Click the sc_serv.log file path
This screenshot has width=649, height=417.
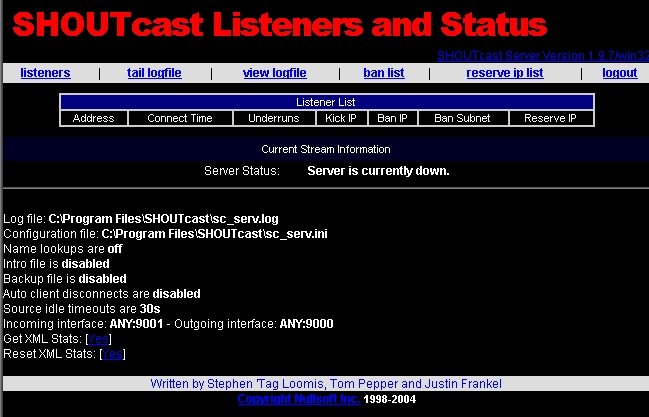[163, 219]
